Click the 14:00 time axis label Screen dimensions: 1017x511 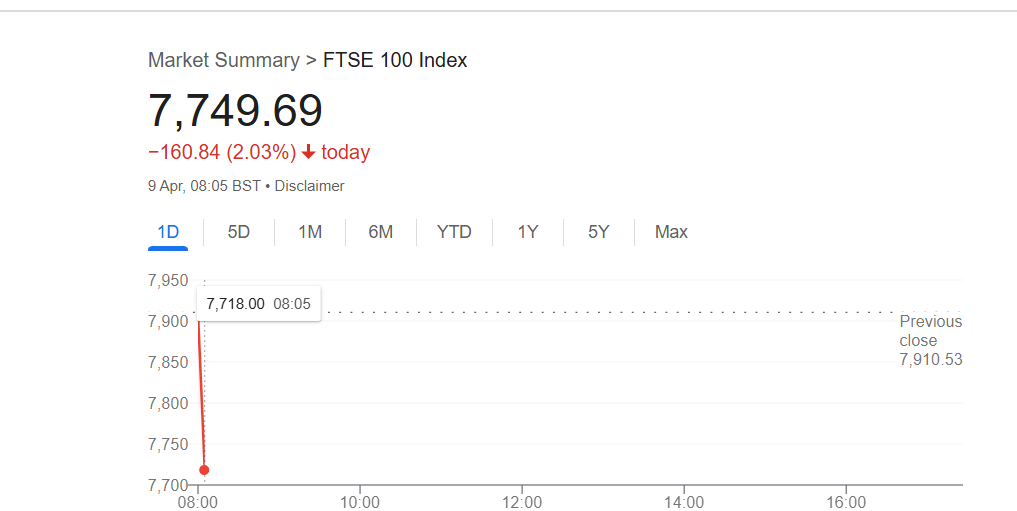point(684,503)
